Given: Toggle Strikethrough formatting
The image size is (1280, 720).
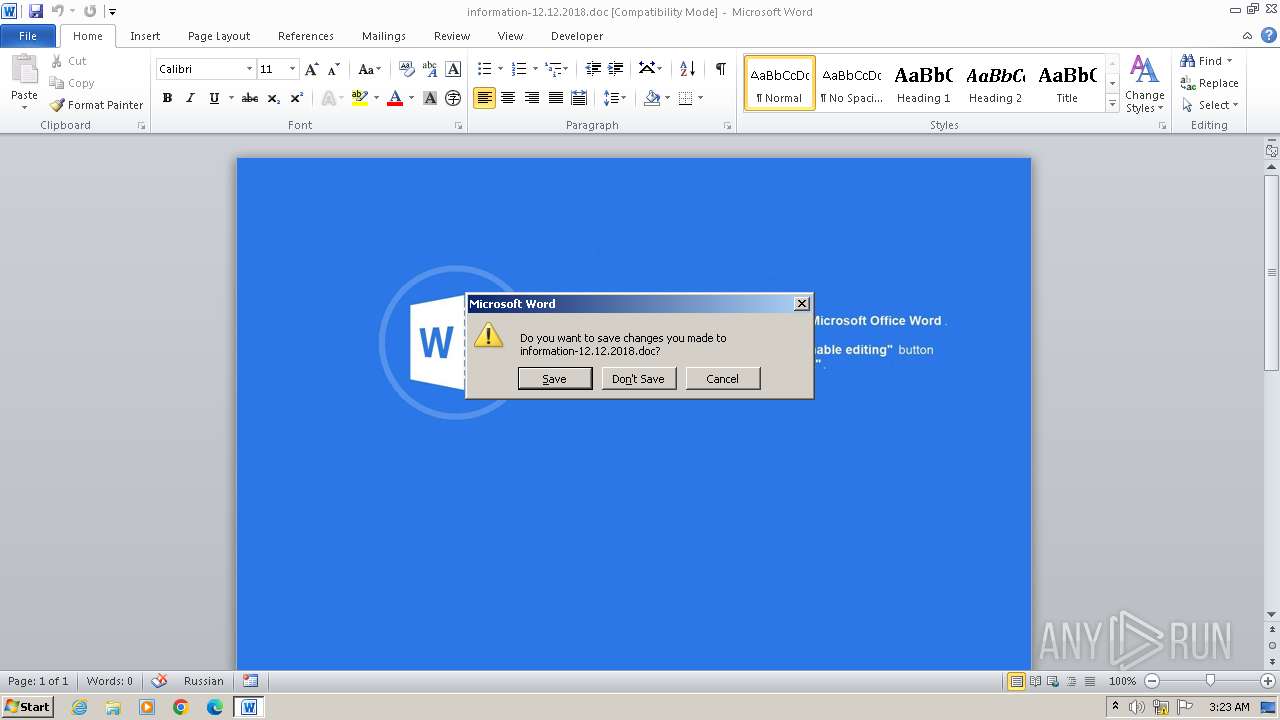Looking at the screenshot, I should click(250, 98).
